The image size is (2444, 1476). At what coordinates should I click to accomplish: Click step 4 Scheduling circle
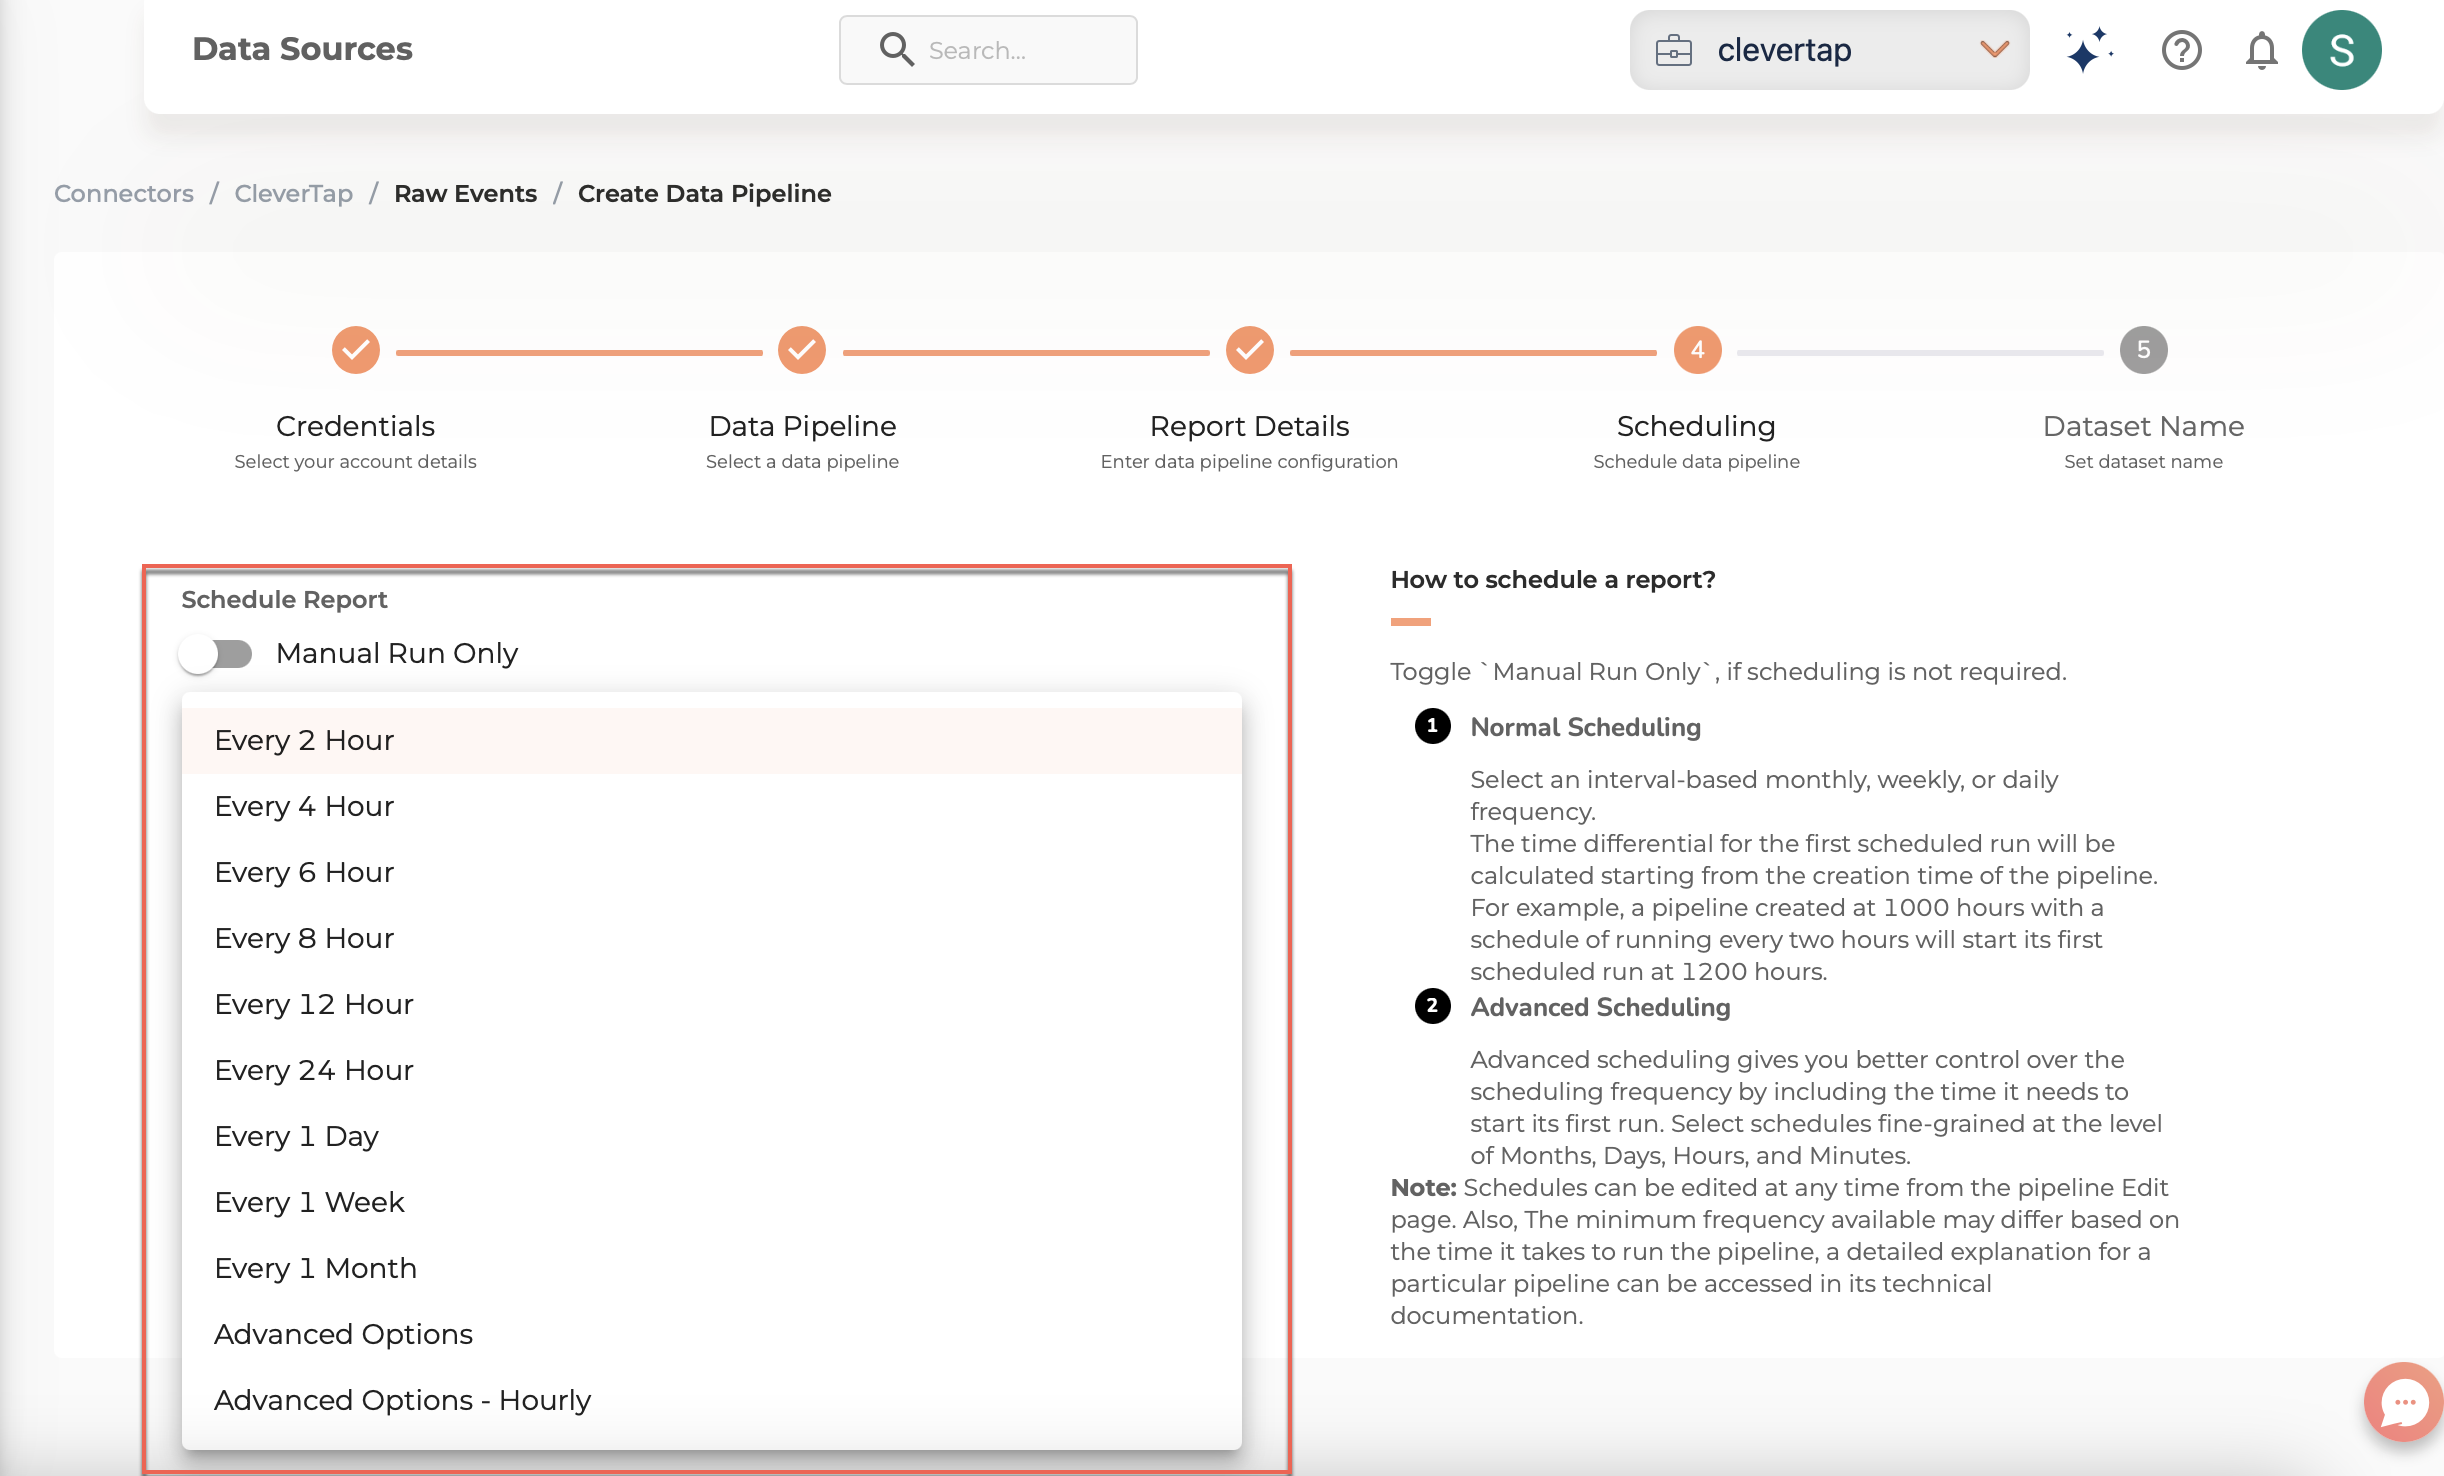[1697, 350]
